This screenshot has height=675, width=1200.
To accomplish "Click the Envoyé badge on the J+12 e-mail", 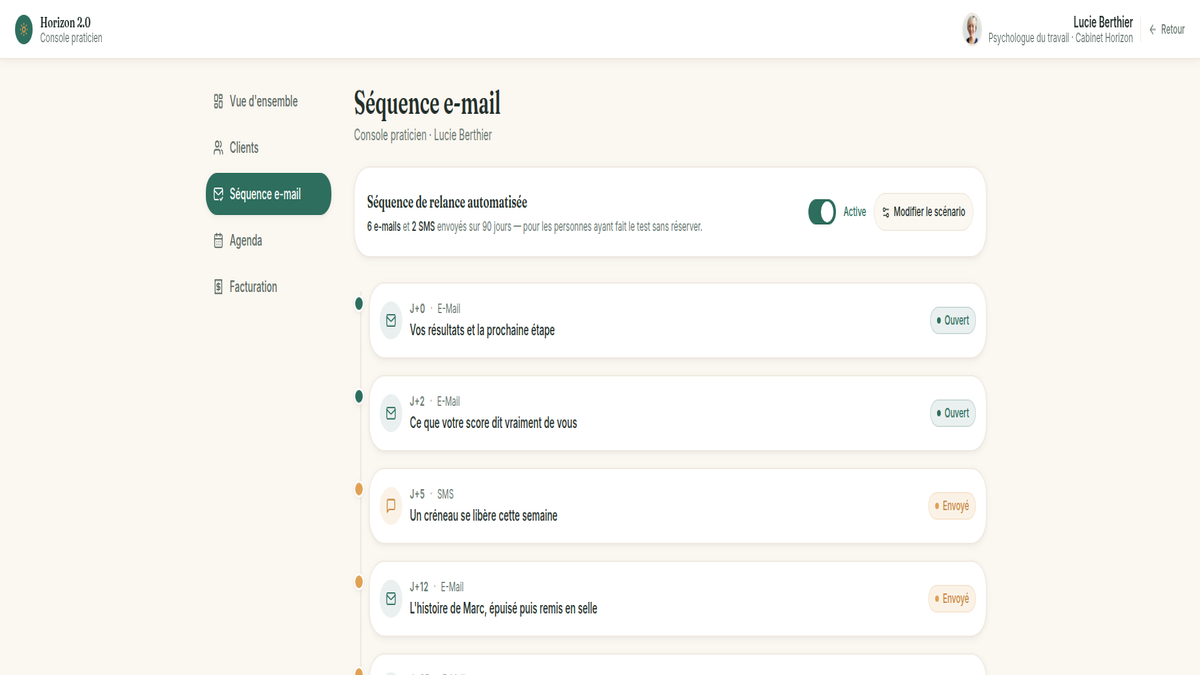I will [952, 598].
